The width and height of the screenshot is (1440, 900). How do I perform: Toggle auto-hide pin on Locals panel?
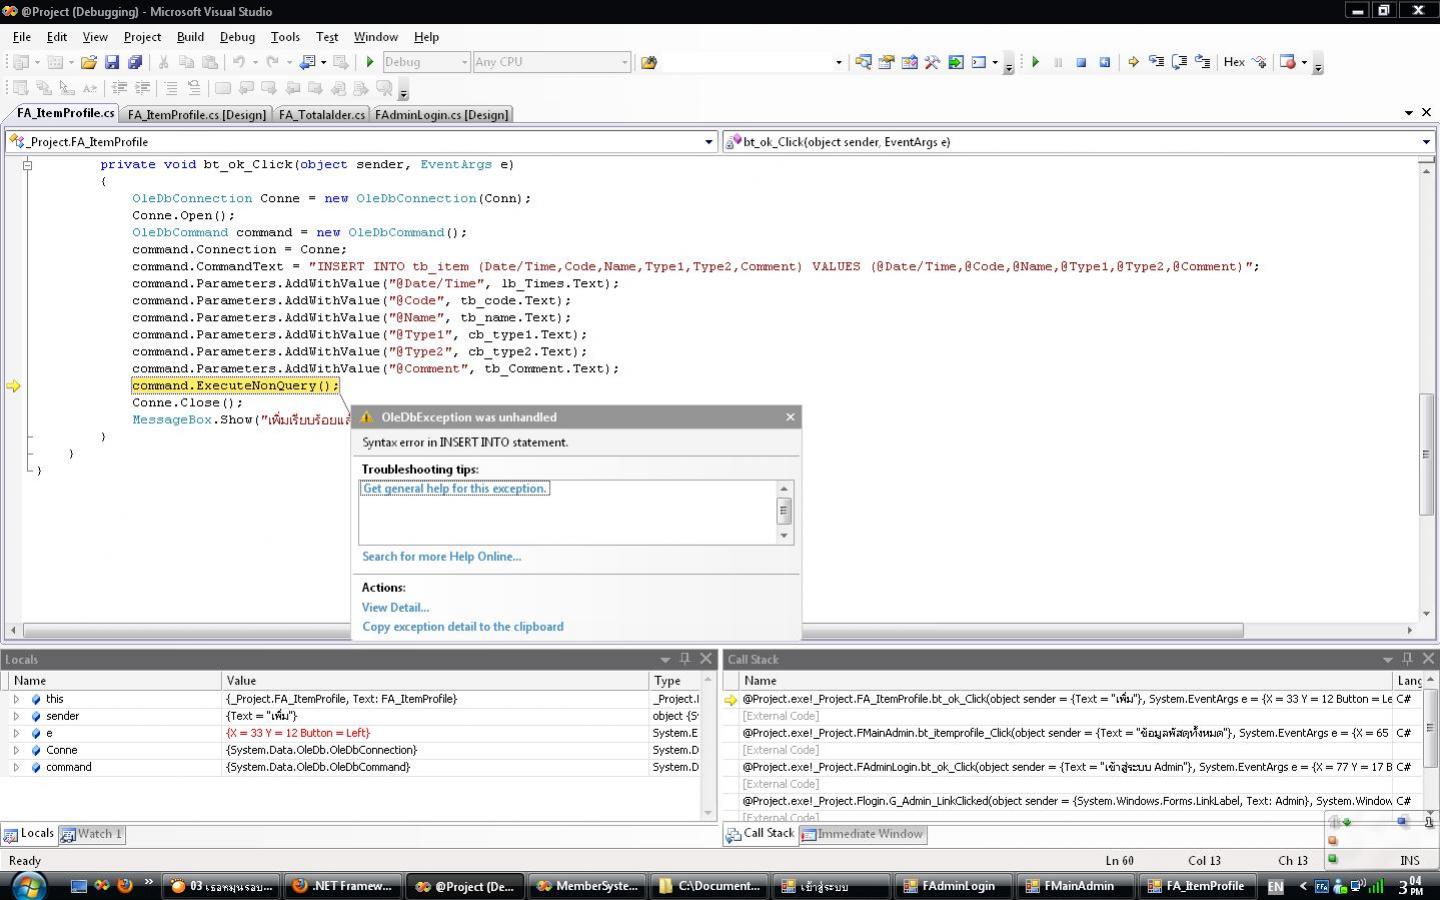pos(685,658)
